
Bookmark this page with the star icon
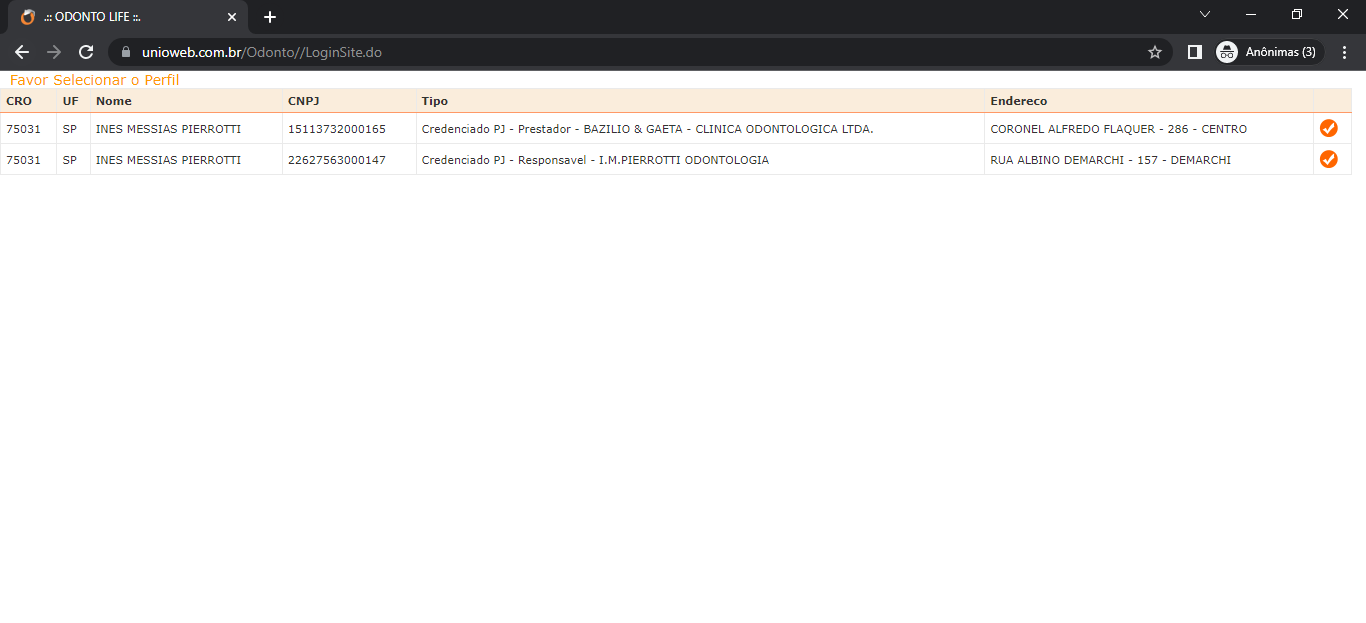point(1155,52)
